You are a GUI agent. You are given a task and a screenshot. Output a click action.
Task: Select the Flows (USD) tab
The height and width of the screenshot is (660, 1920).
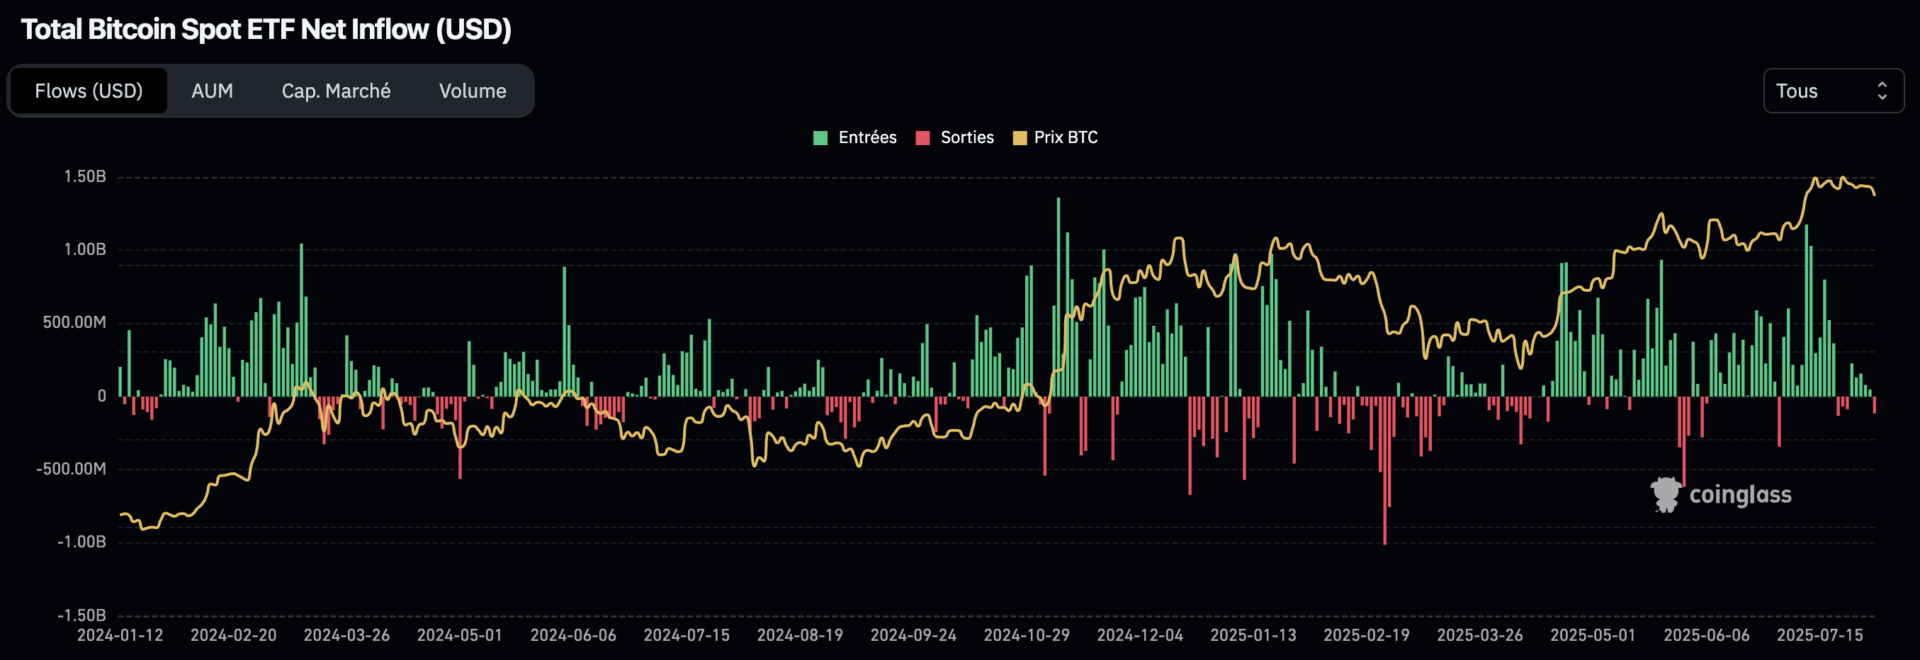89,91
